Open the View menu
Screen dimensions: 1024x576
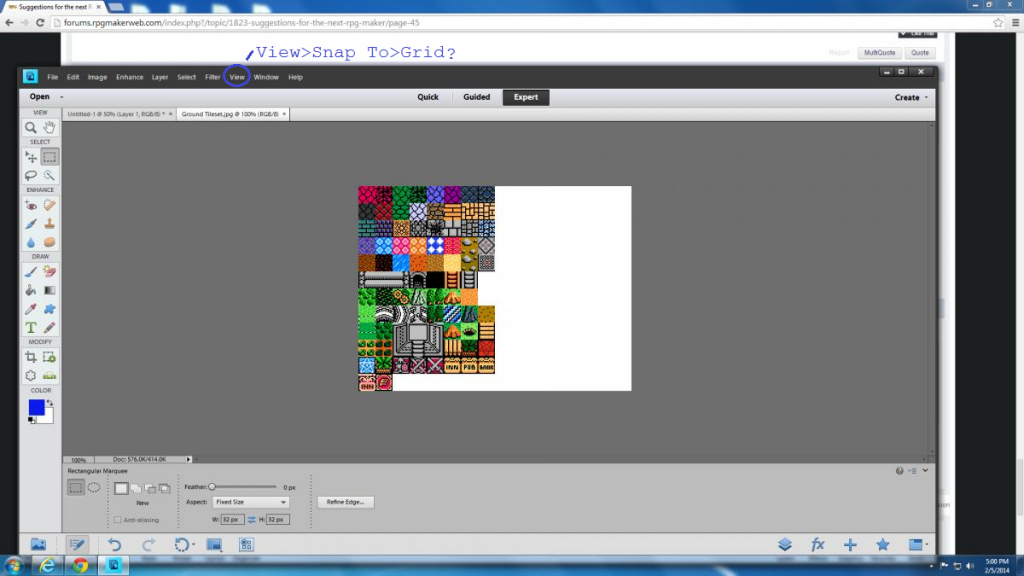[237, 77]
